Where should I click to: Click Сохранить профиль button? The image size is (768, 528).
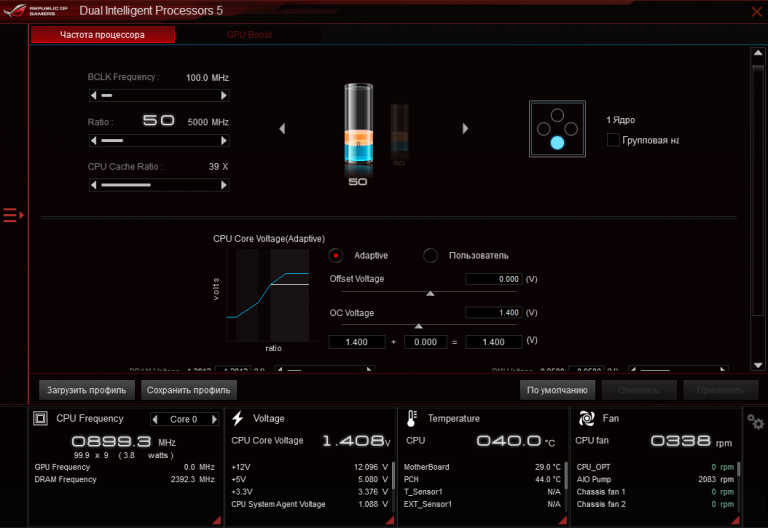[x=189, y=390]
